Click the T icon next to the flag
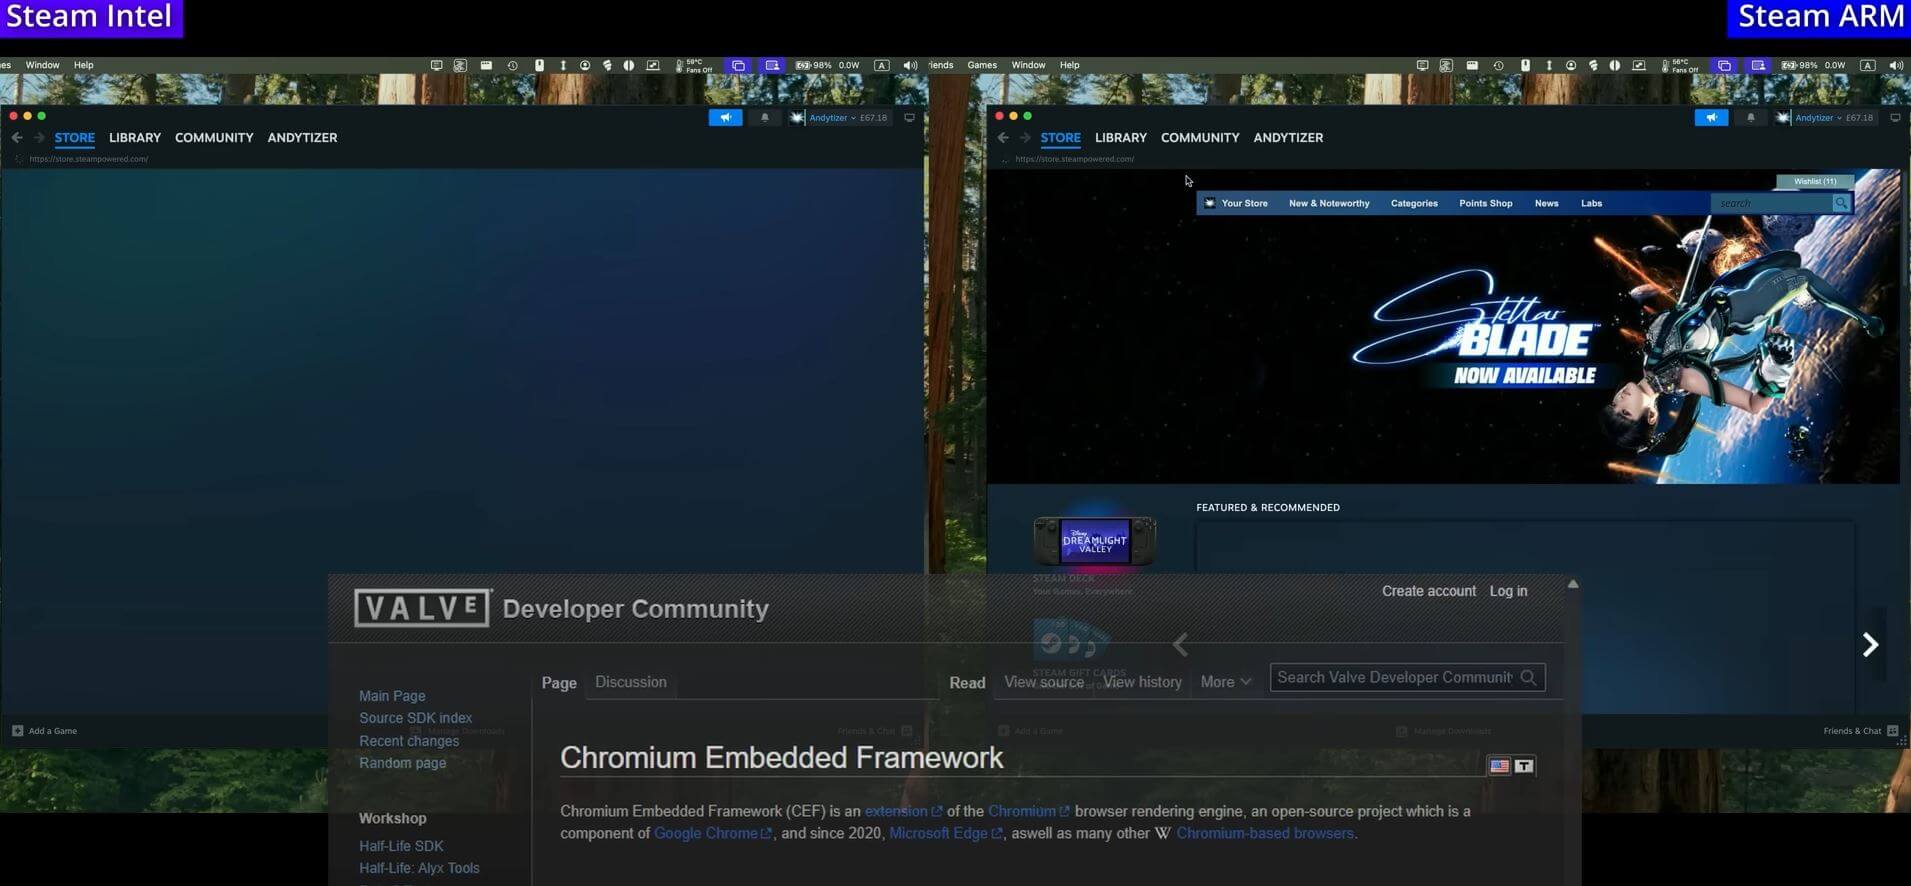 pos(1524,766)
